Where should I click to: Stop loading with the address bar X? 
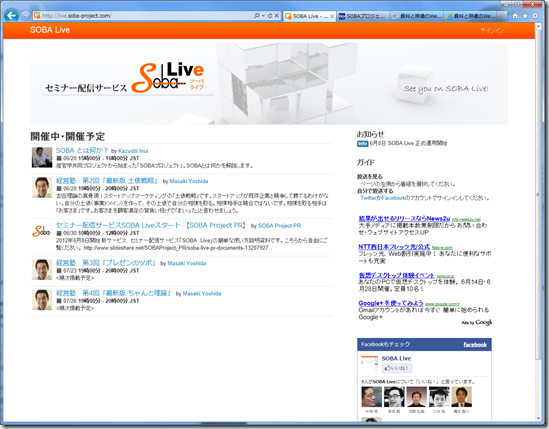click(276, 16)
